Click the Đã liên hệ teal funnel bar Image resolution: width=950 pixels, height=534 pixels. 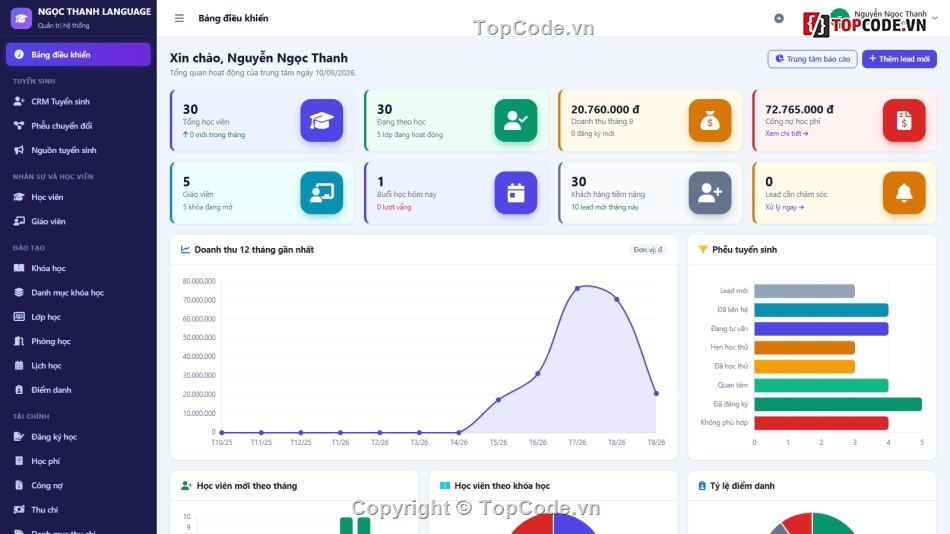click(x=821, y=310)
